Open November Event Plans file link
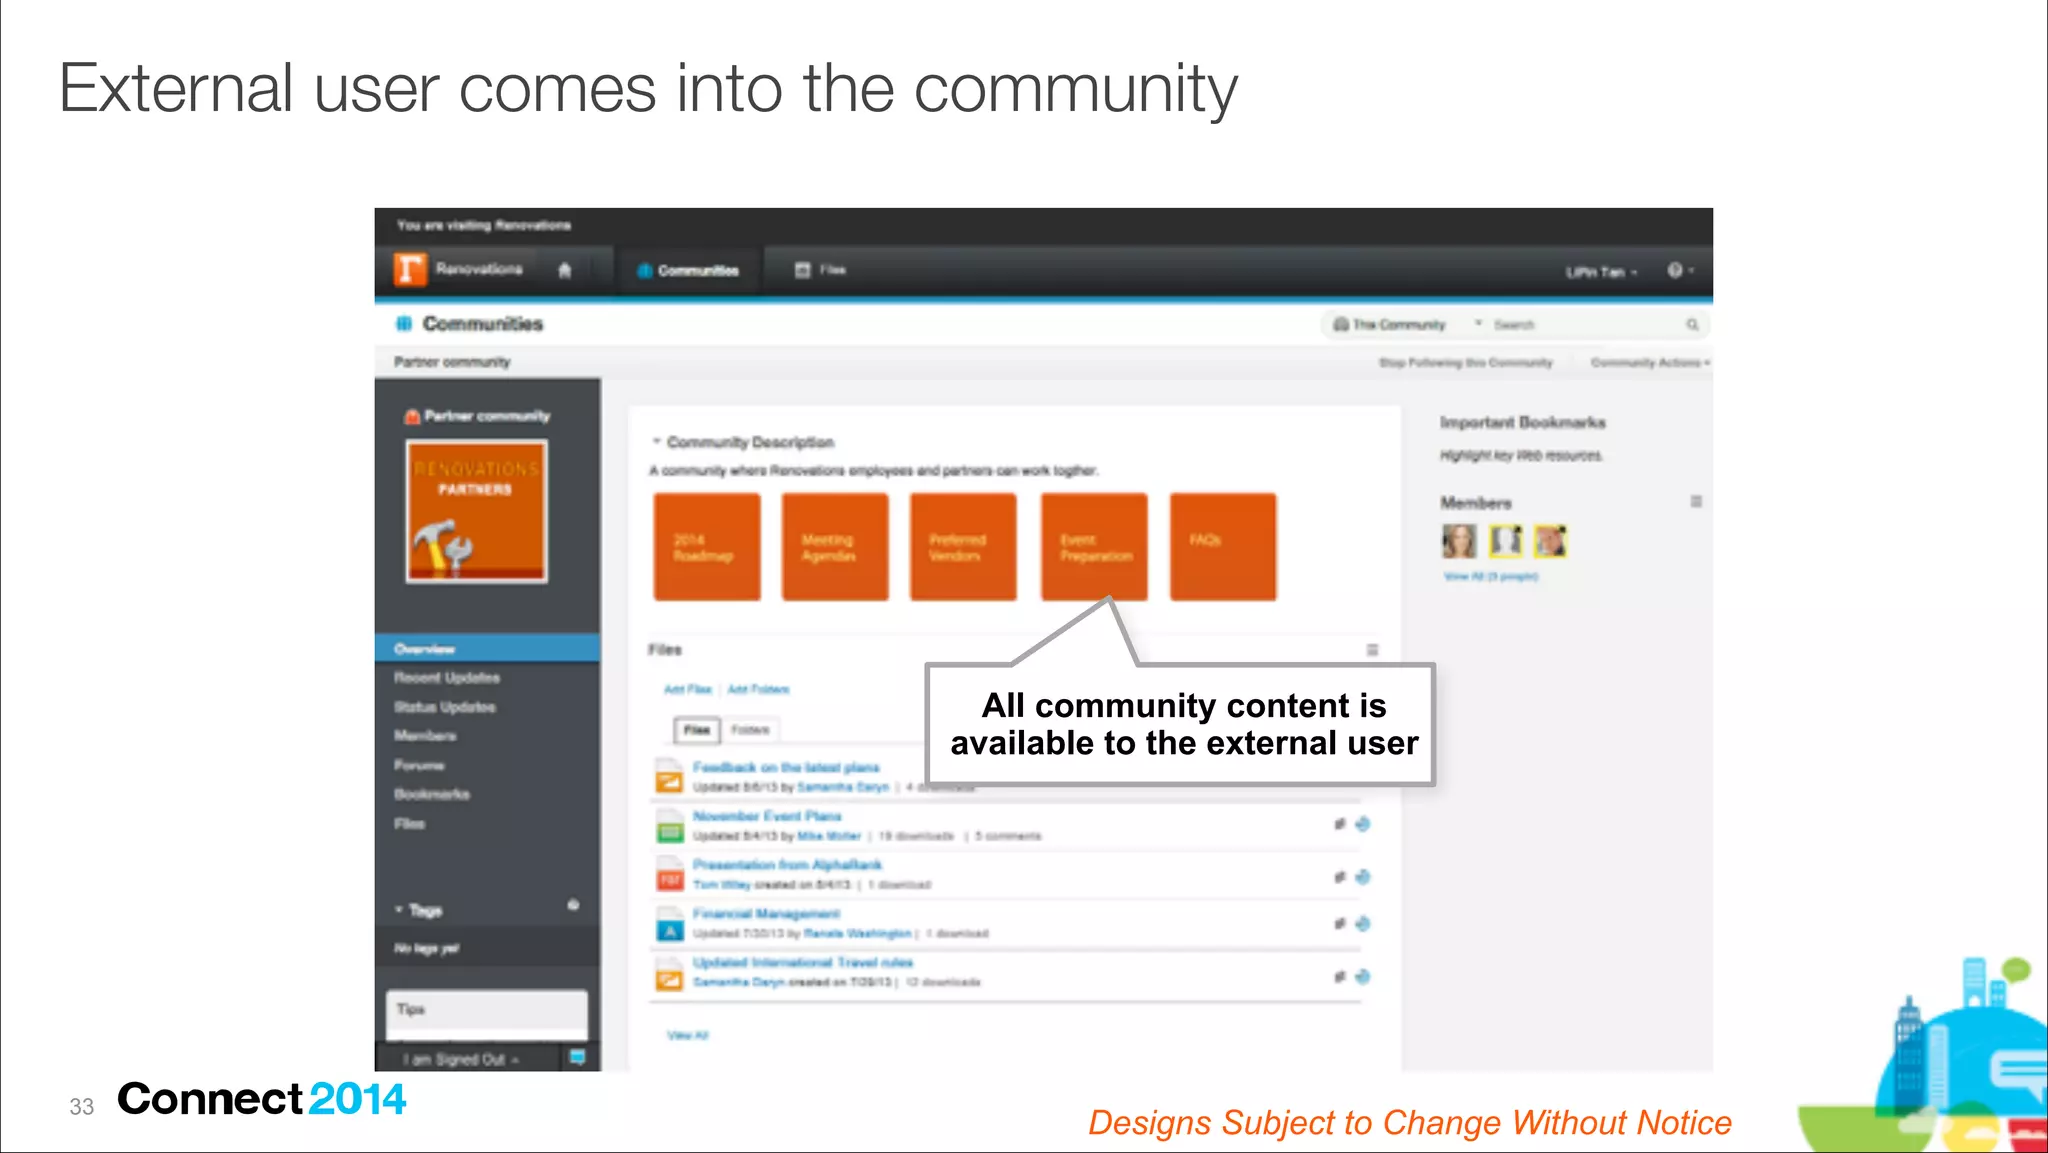The width and height of the screenshot is (2048, 1153). (767, 817)
